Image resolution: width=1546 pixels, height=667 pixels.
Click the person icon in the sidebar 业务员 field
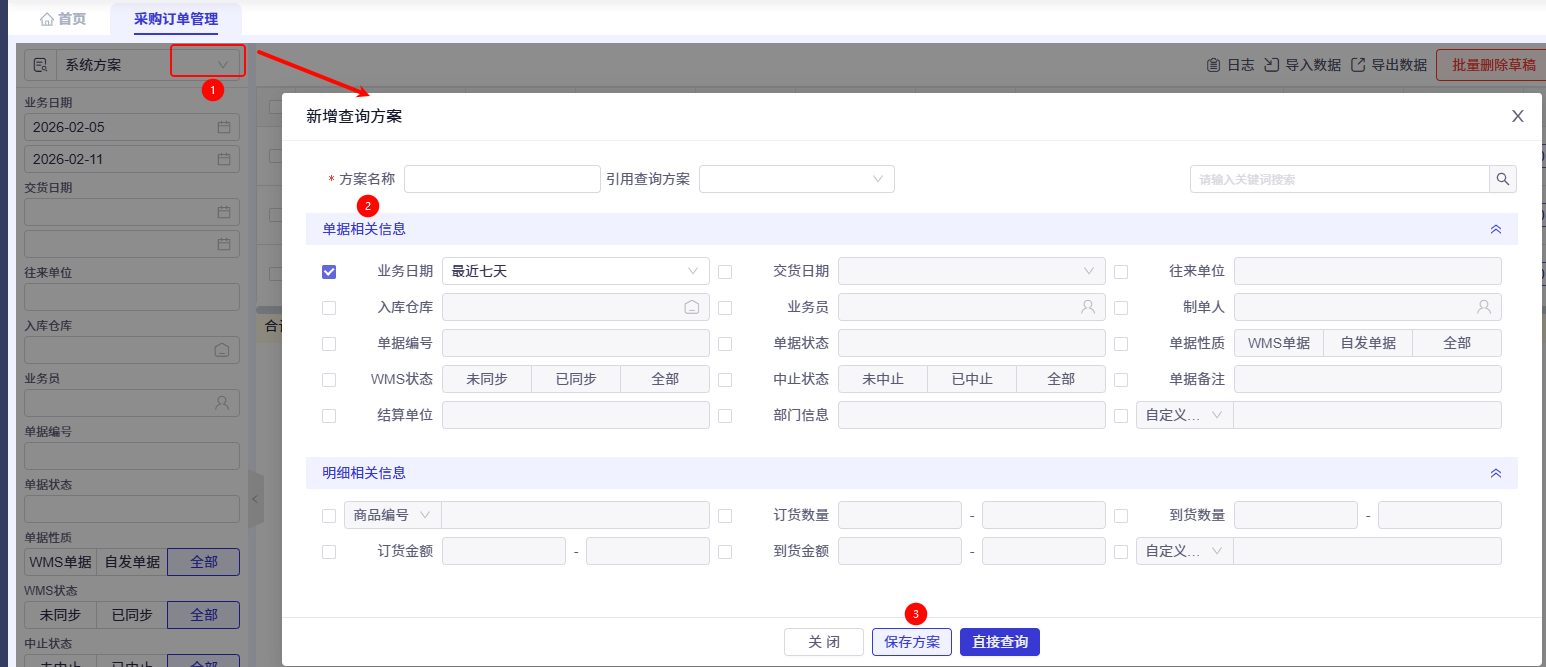[222, 403]
